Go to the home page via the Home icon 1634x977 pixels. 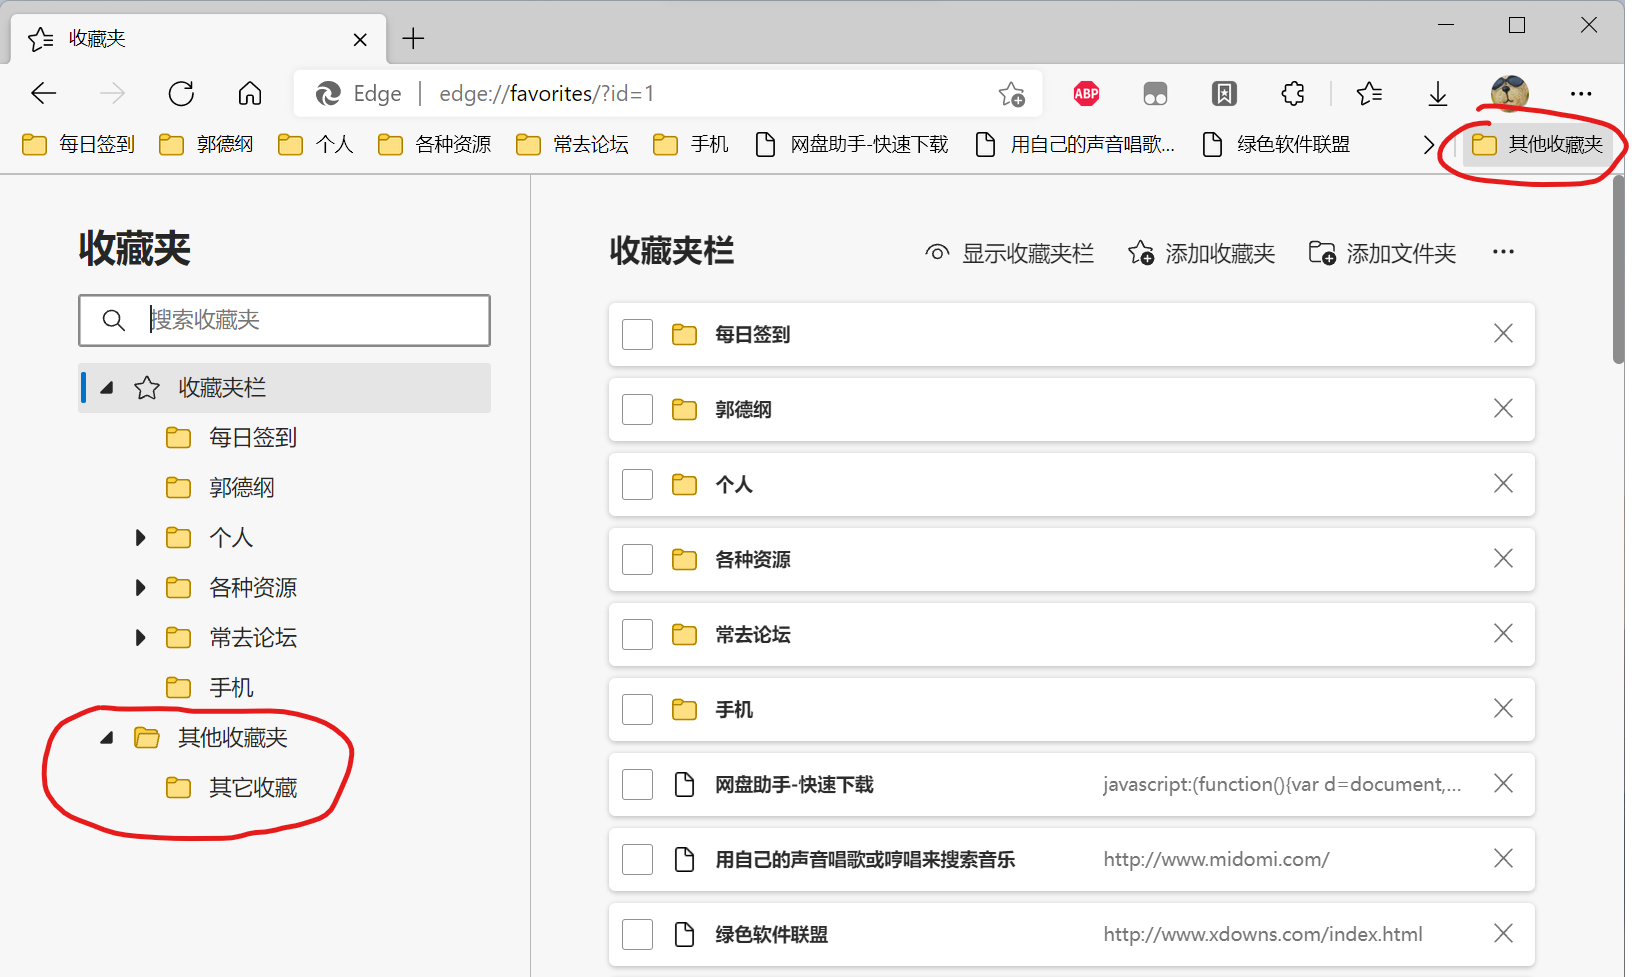click(250, 94)
